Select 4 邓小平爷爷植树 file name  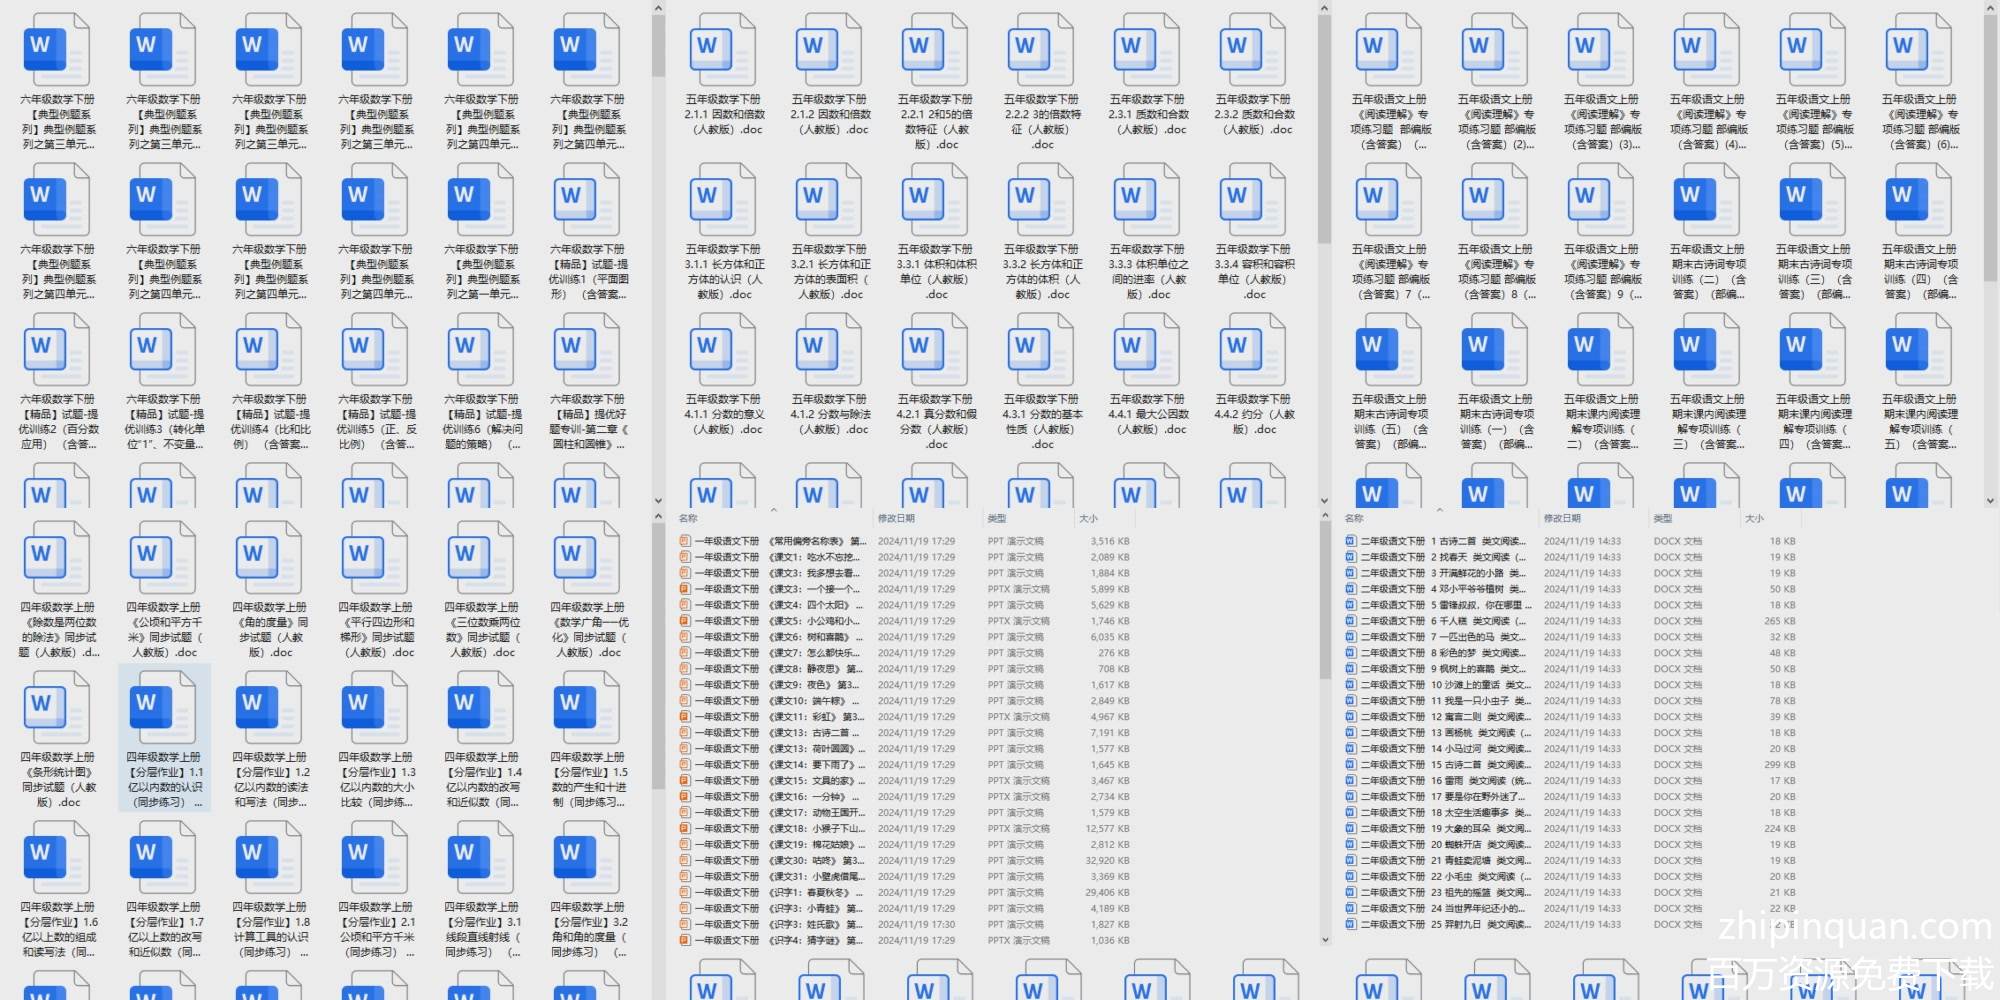coord(1445,589)
